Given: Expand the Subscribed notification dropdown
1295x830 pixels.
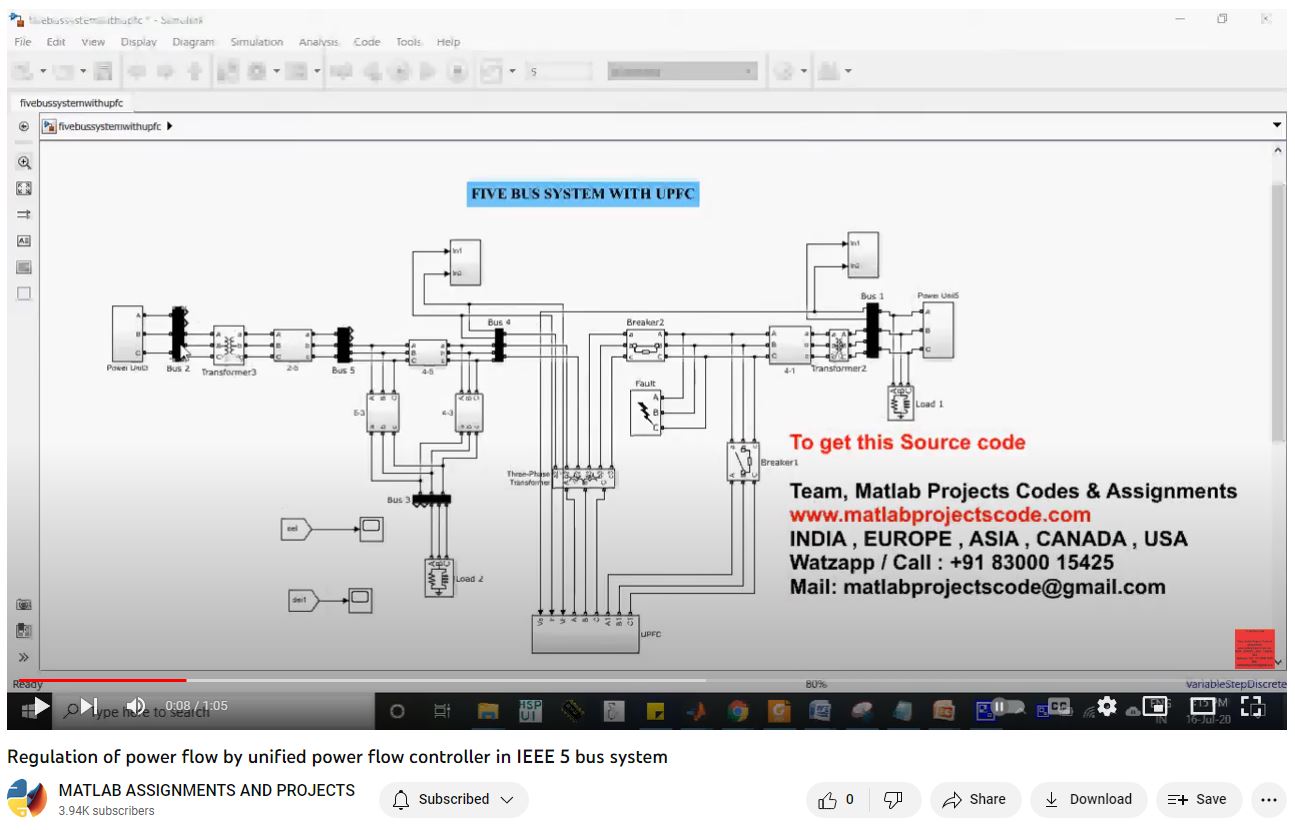Looking at the screenshot, I should pos(453,799).
